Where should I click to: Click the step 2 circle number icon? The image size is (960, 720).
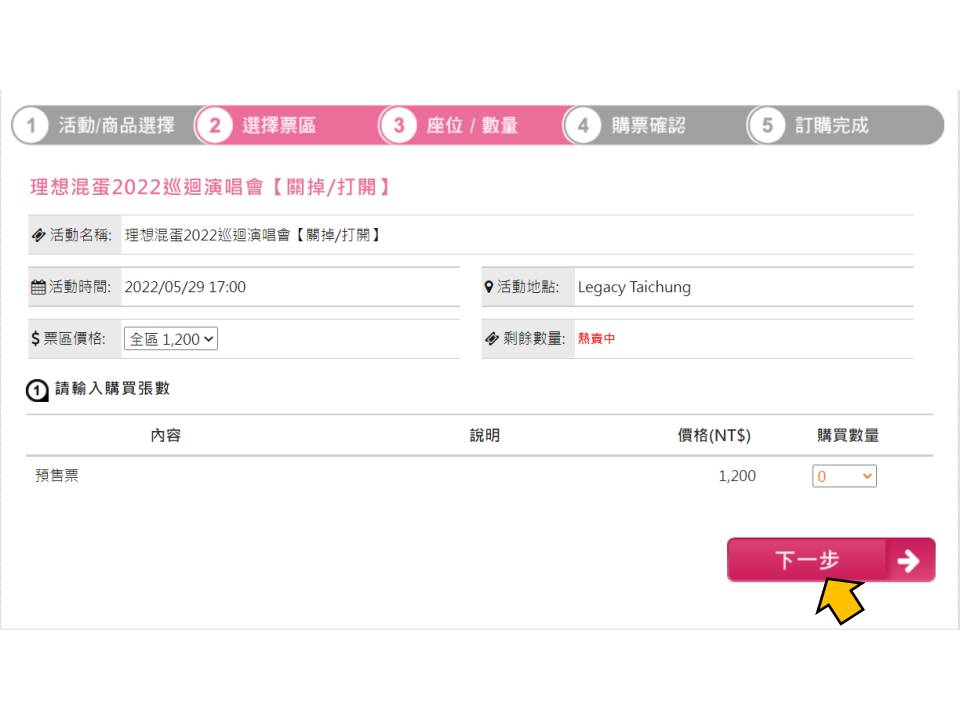tap(214, 126)
